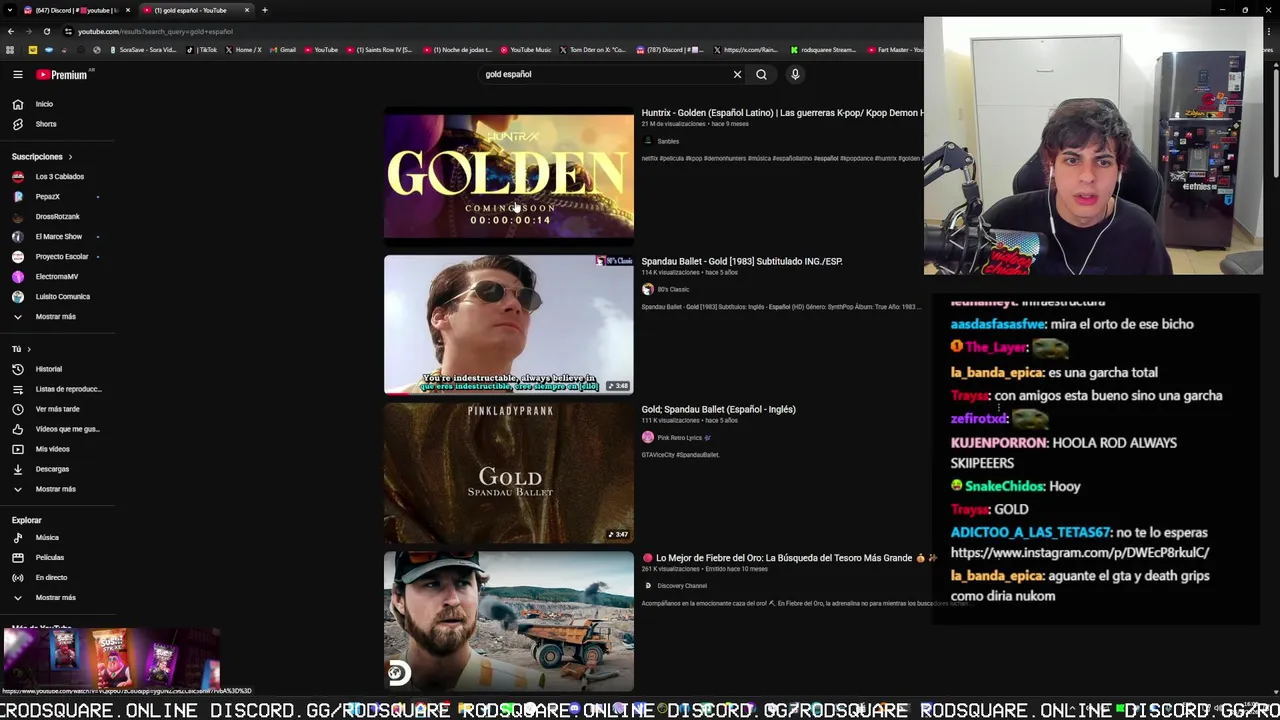Open the Home / X bookmark

243,50
